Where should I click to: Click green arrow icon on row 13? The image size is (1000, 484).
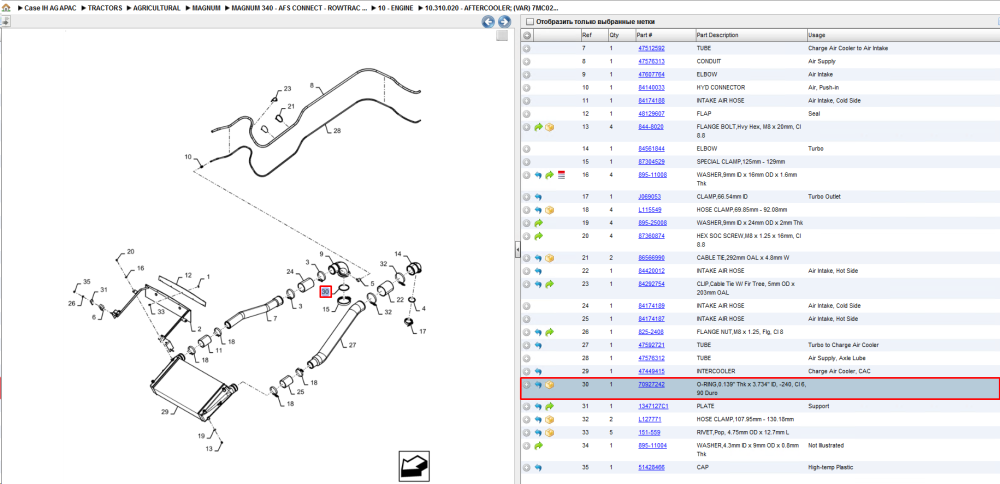click(538, 128)
